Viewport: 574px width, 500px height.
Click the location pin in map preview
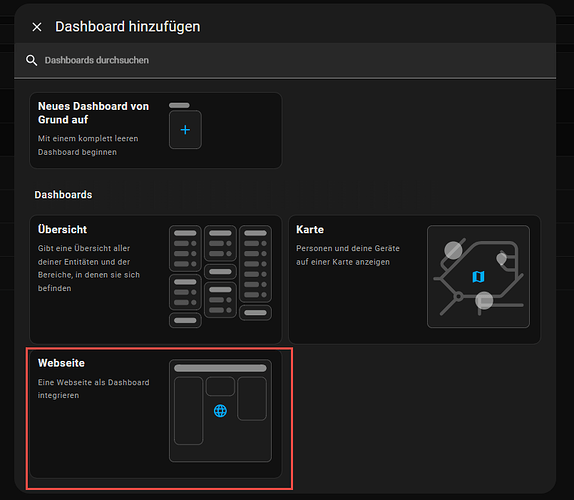[x=501, y=259]
